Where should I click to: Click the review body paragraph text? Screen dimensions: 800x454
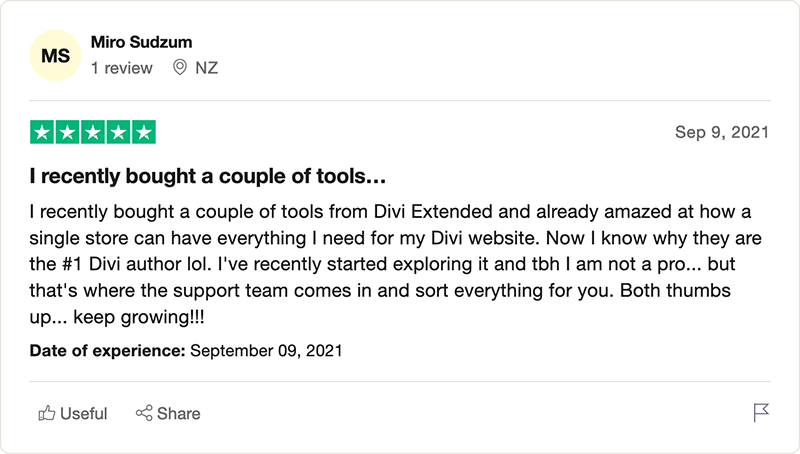tap(395, 264)
